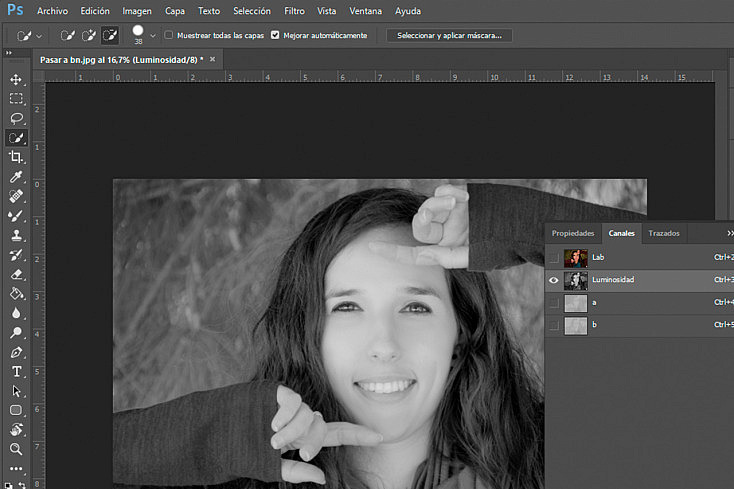The image size is (734, 489).
Task: Select the Blur tool
Action: [16, 313]
